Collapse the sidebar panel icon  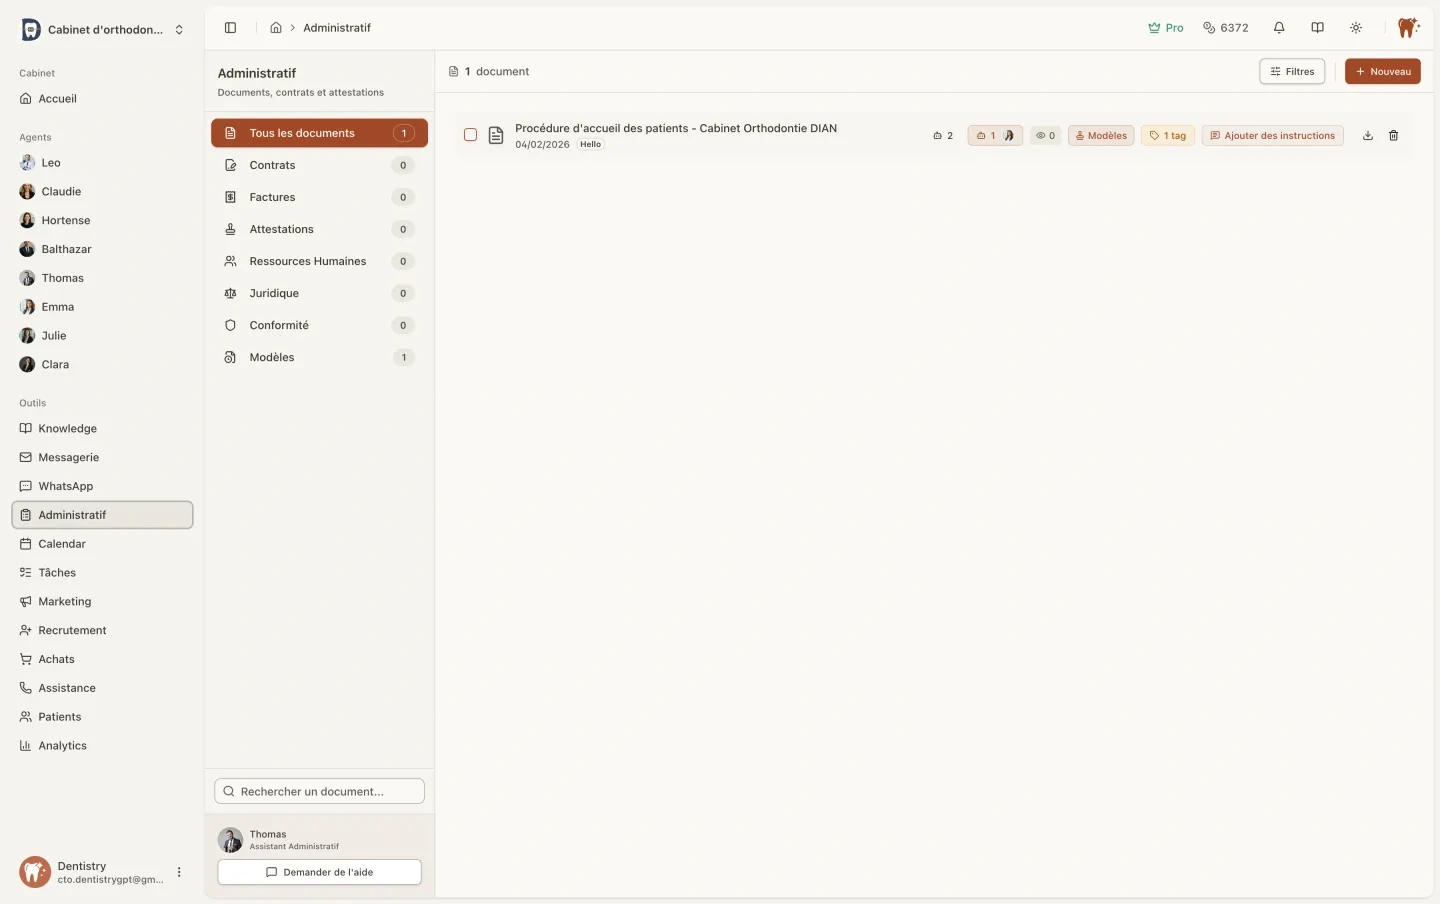(x=230, y=28)
